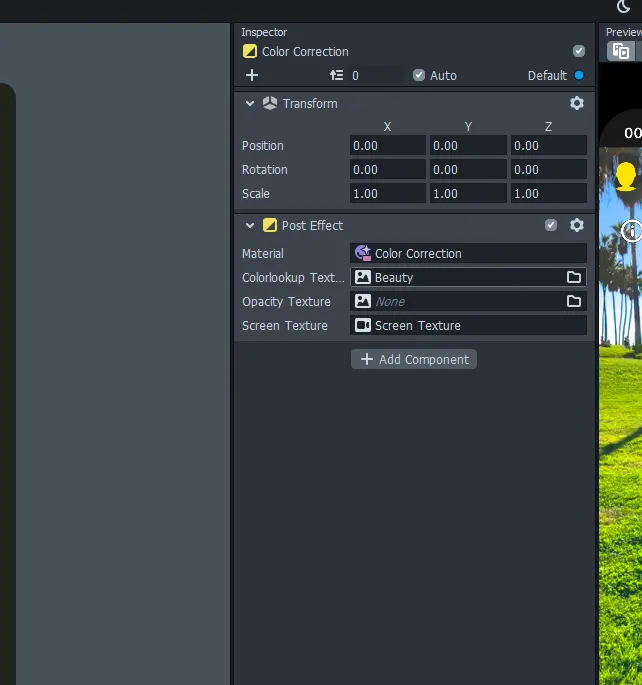Click the Preview panel toolbar button icon
The image size is (642, 685).
[x=621, y=51]
